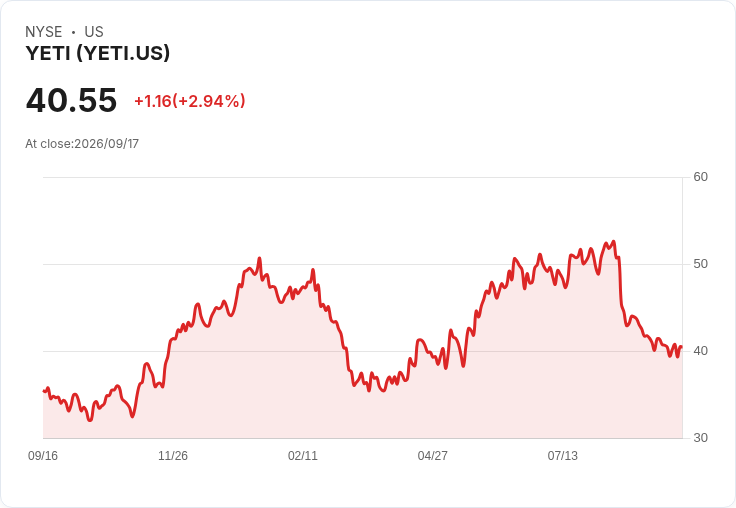Click the chart's lowest point near 32
736x508 pixels.
(x=90, y=420)
